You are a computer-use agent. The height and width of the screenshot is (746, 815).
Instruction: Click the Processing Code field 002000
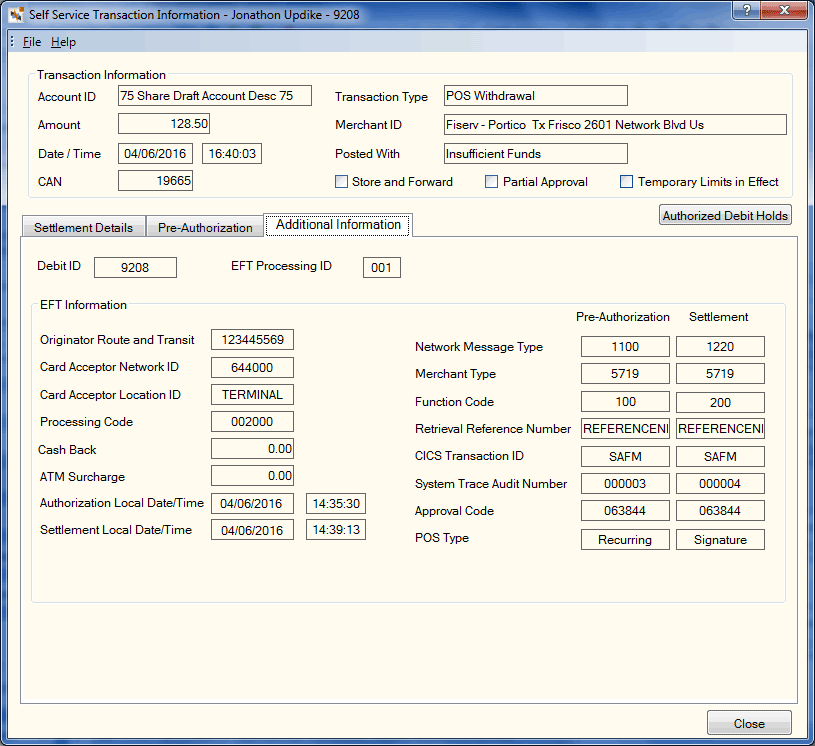click(252, 422)
